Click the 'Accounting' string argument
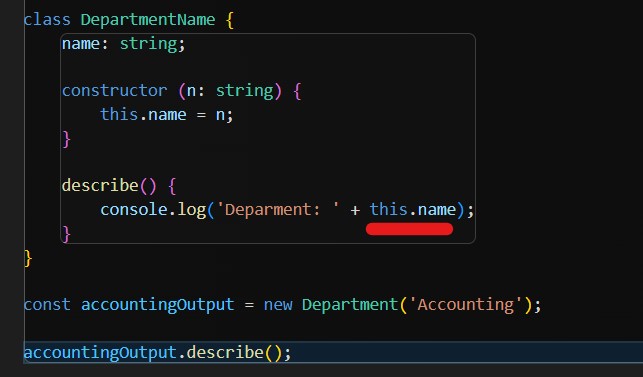This screenshot has width=643, height=377. tap(465, 305)
